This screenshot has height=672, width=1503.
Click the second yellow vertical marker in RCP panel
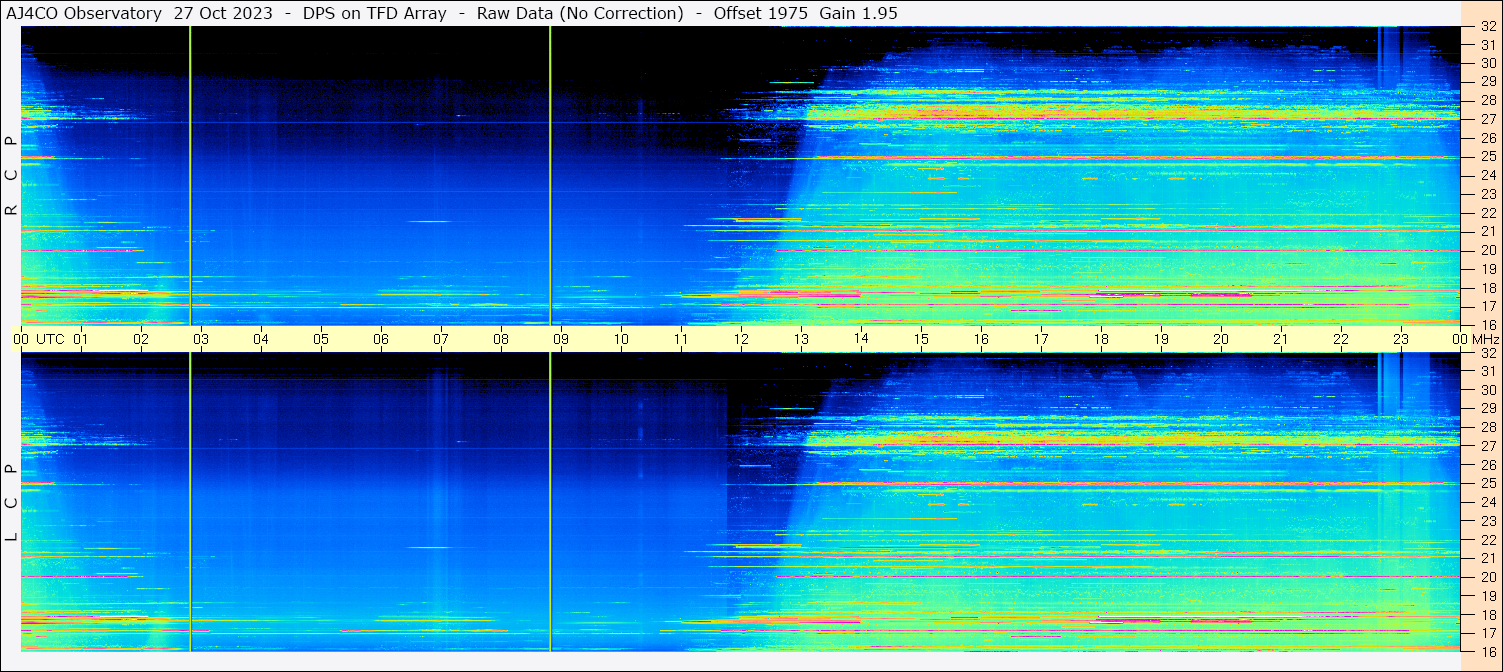(550, 175)
